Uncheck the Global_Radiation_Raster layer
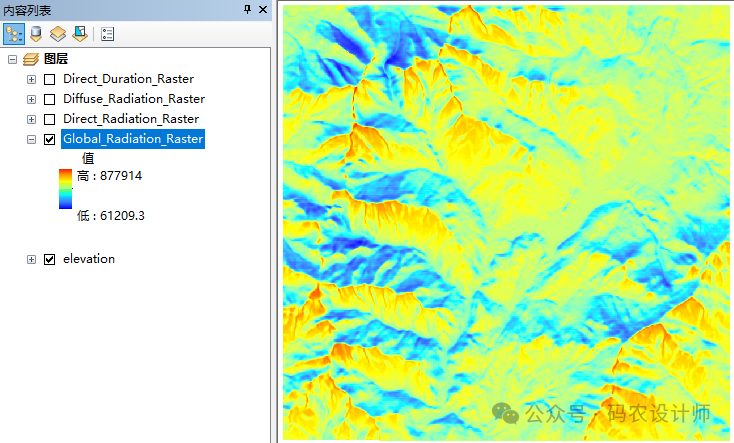Viewport: 734px width, 443px height. tap(50, 139)
